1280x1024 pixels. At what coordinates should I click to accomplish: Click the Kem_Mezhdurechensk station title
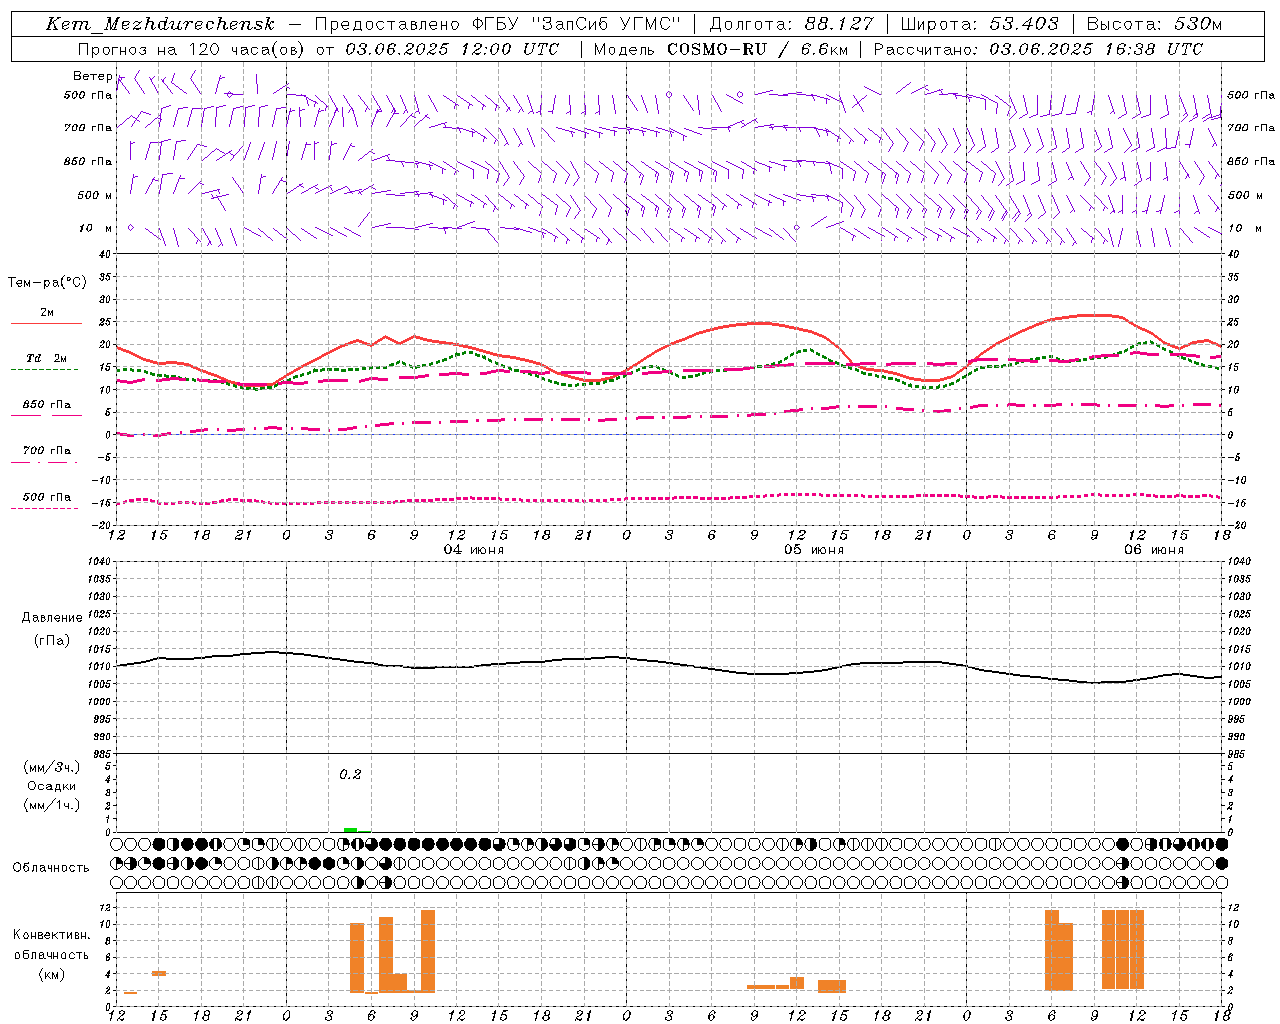pyautogui.click(x=160, y=24)
